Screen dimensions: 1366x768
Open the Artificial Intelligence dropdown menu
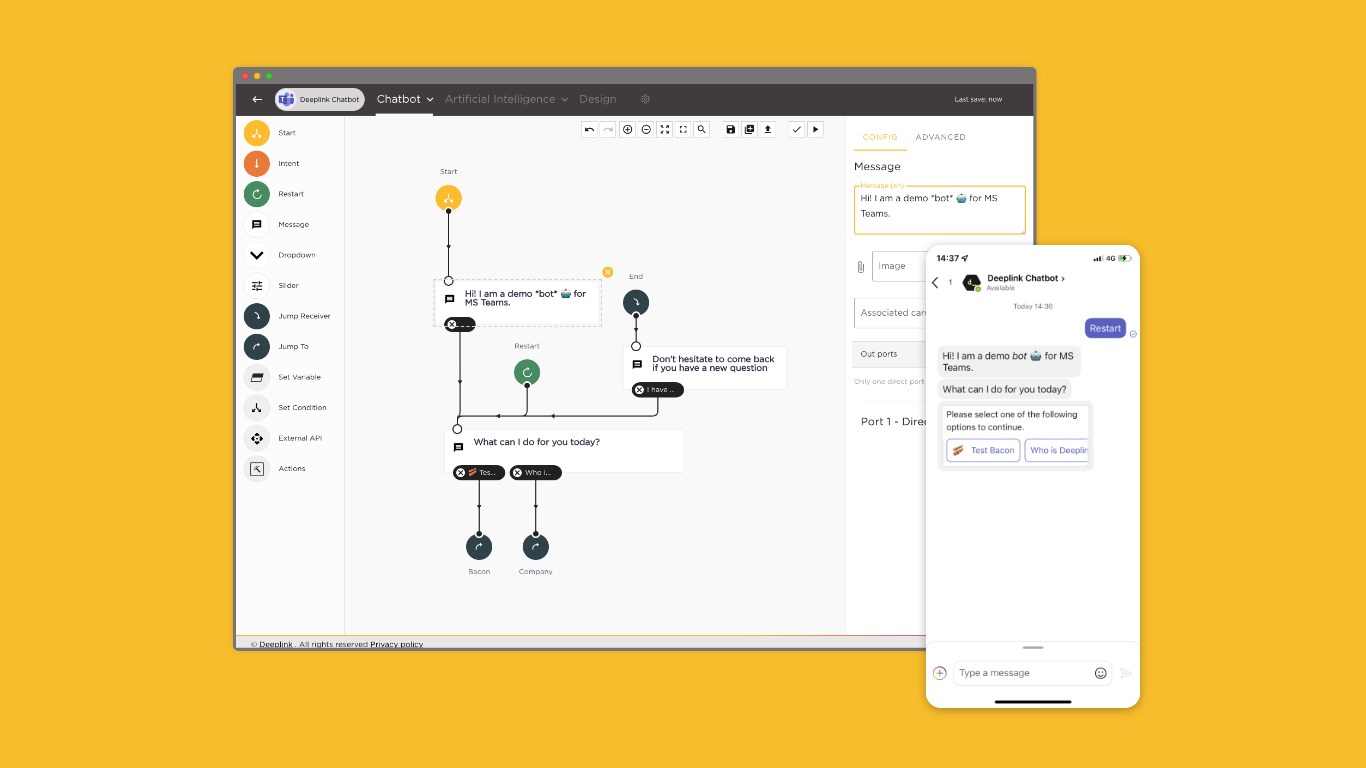point(506,99)
